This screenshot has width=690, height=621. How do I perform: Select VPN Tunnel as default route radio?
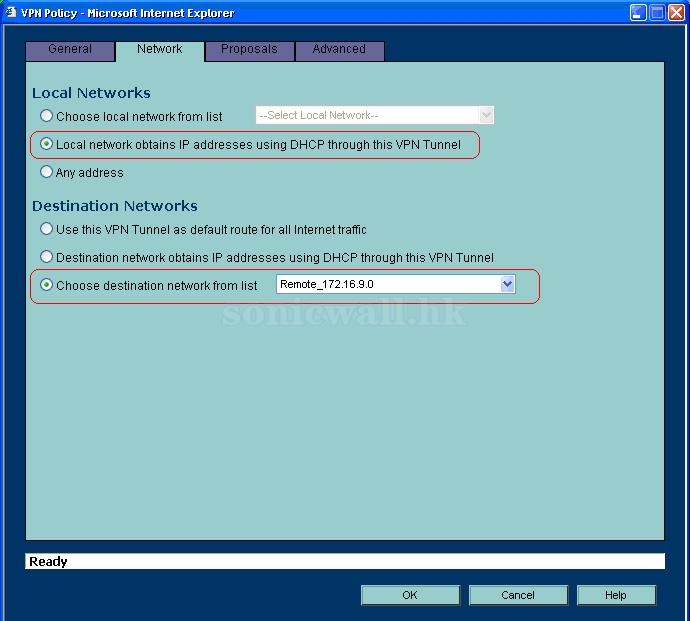point(46,229)
